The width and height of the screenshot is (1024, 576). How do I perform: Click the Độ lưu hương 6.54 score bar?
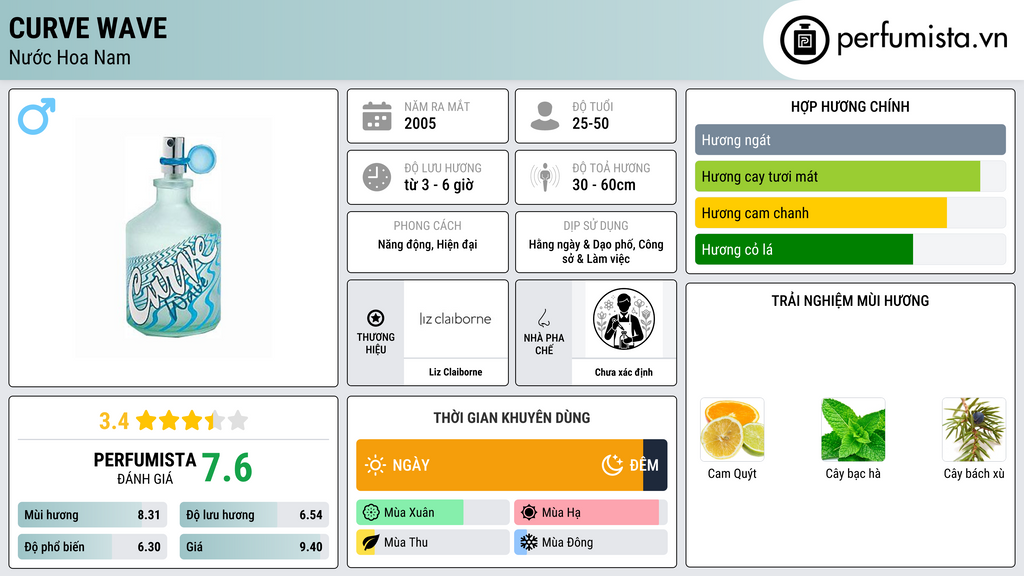click(254, 515)
